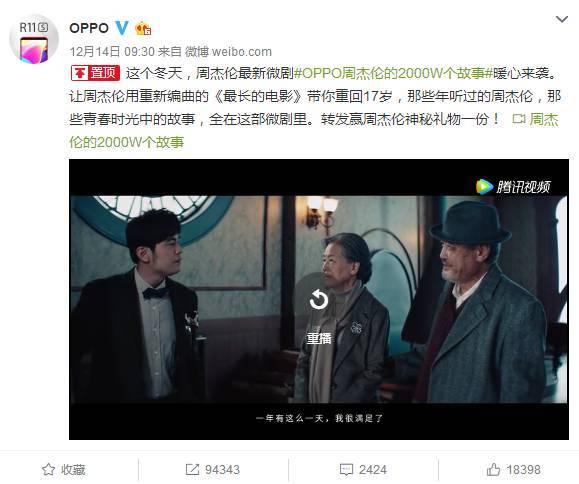The height and width of the screenshot is (484, 579).
Task: Click the blue verified V badge
Action: (x=121, y=28)
